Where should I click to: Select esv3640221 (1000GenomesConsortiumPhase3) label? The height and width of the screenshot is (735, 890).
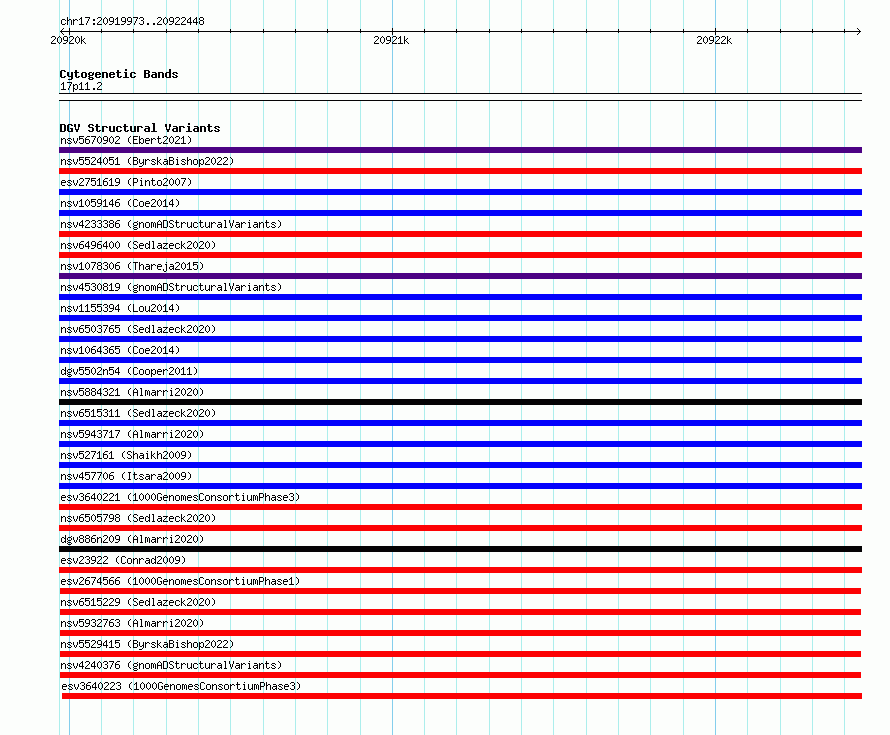[x=180, y=497]
